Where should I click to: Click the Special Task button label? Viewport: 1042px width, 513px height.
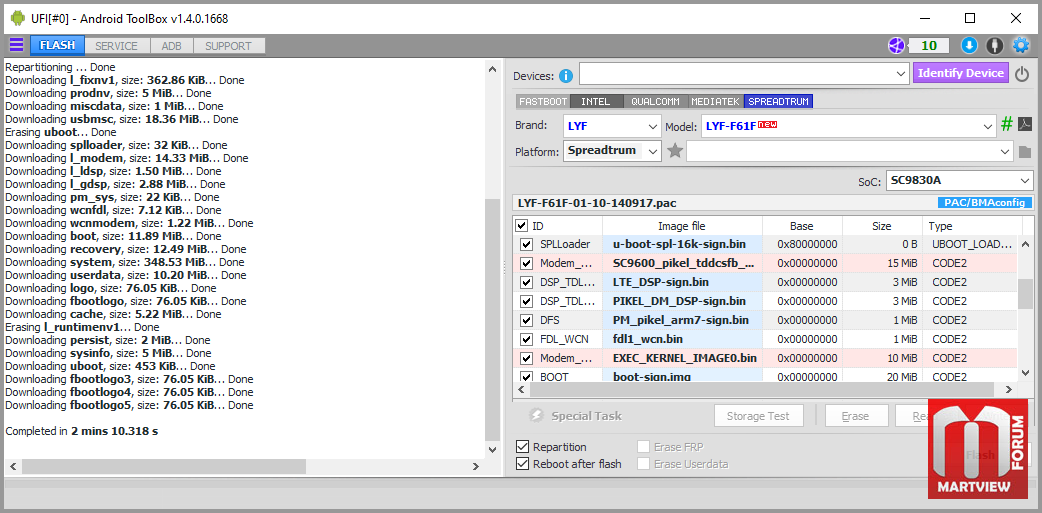point(586,416)
